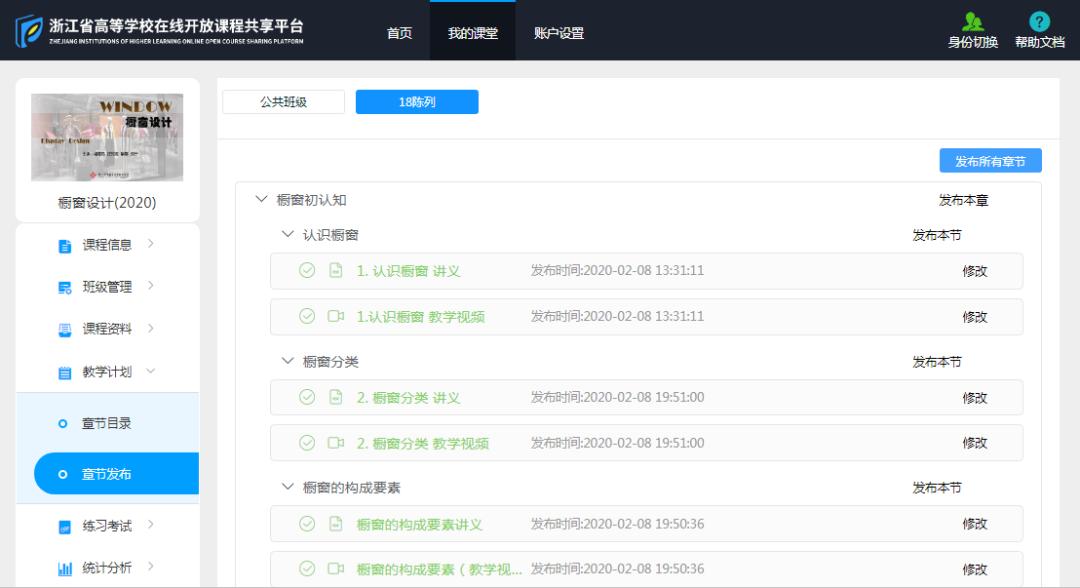Image resolution: width=1080 pixels, height=588 pixels.
Task: Toggle the check circle for 1. 认识橱窗 讲义
Action: (x=307, y=270)
